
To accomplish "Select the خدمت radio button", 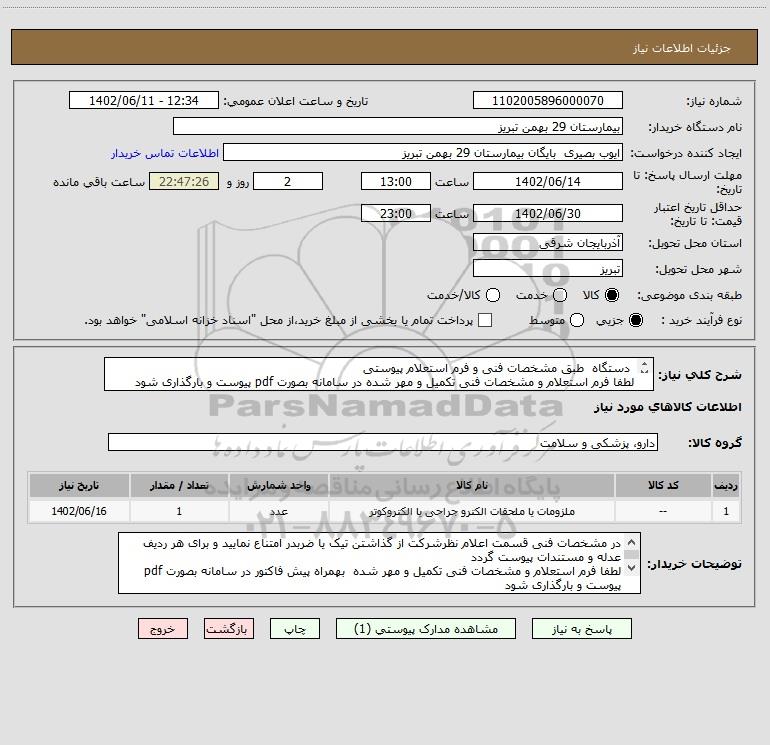I will (560, 295).
